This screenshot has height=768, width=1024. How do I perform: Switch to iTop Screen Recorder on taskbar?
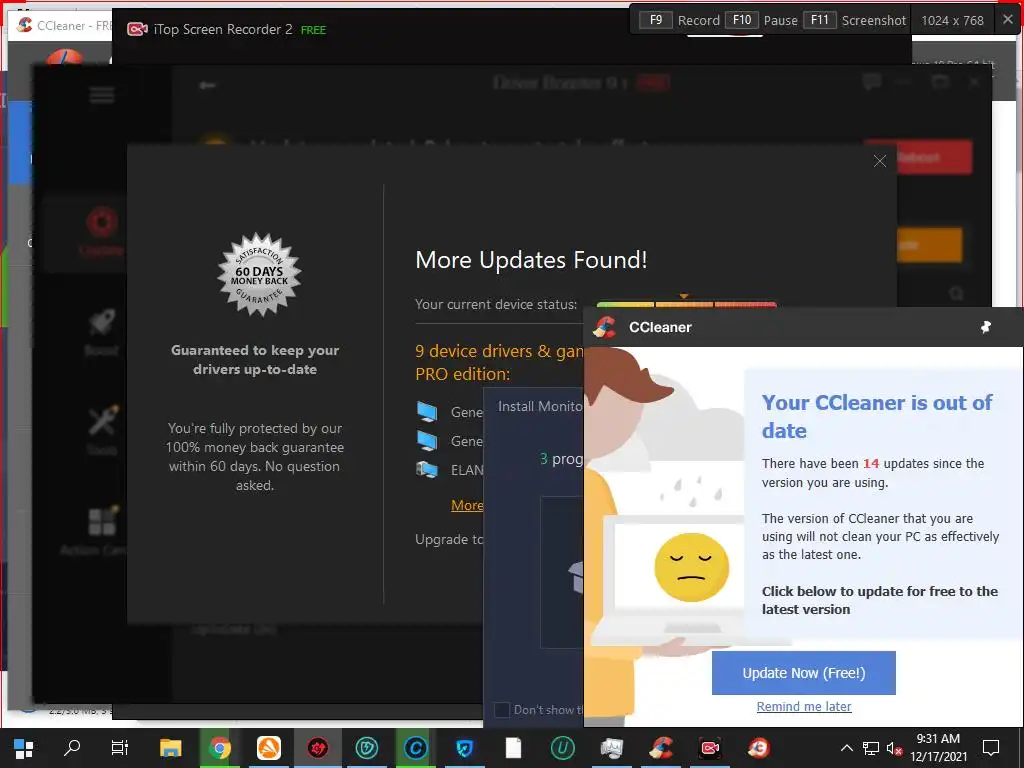click(x=710, y=748)
